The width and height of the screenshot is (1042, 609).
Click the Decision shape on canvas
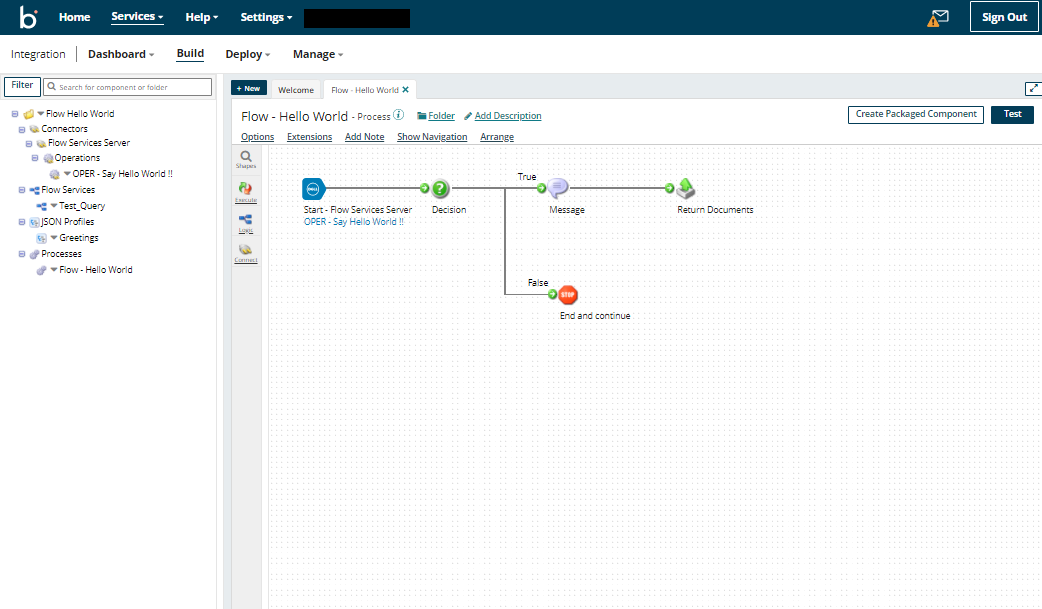click(441, 188)
